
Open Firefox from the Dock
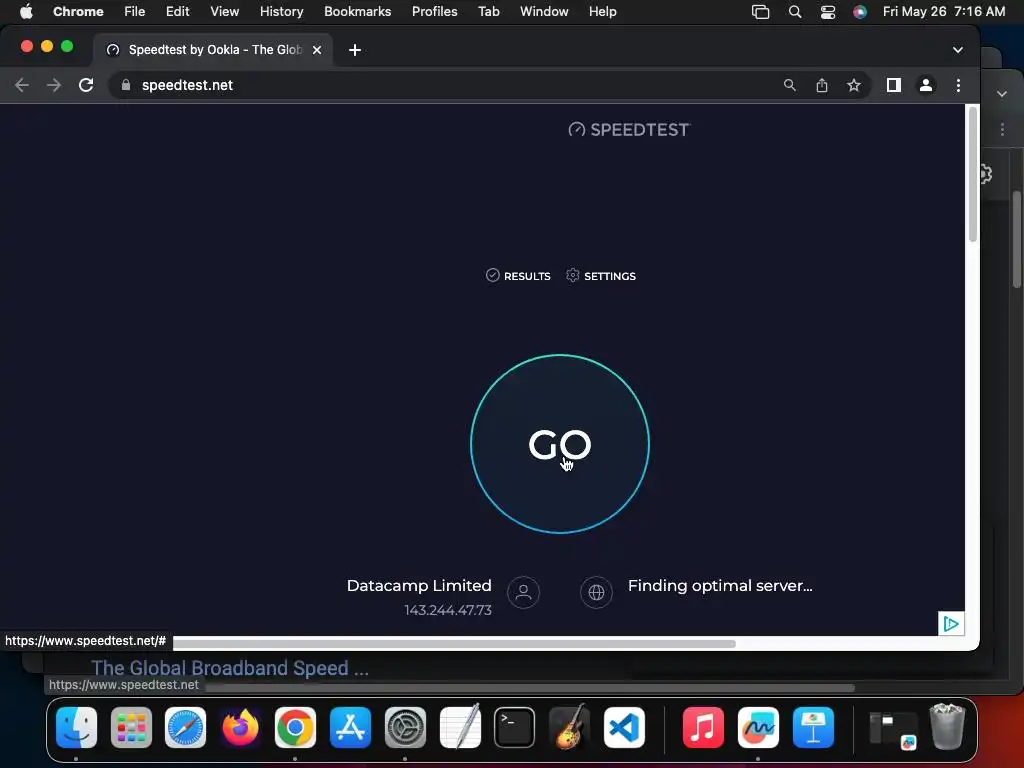tap(240, 728)
